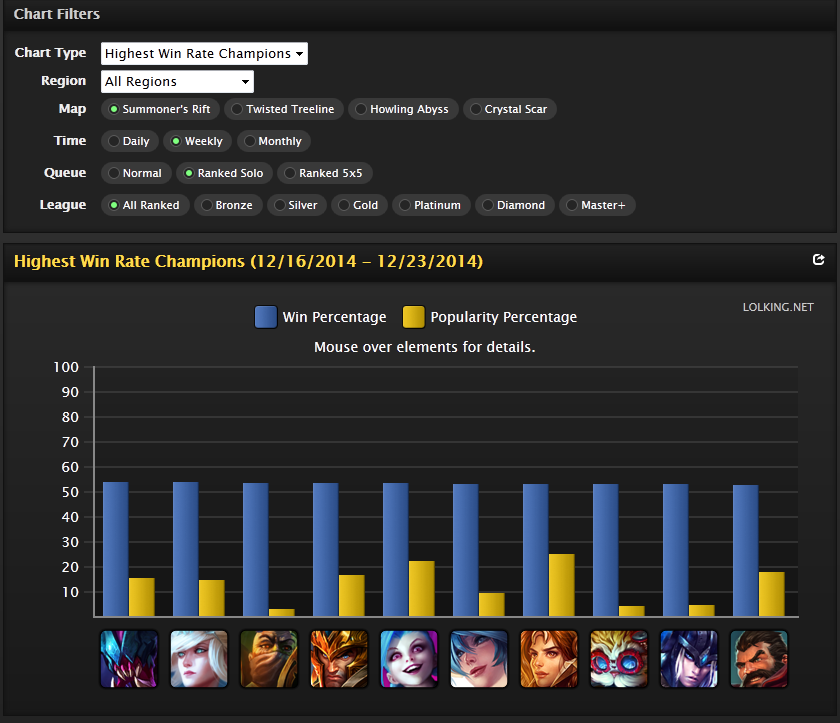
Task: Click the Win Percentage legend label
Action: pyautogui.click(x=334, y=317)
